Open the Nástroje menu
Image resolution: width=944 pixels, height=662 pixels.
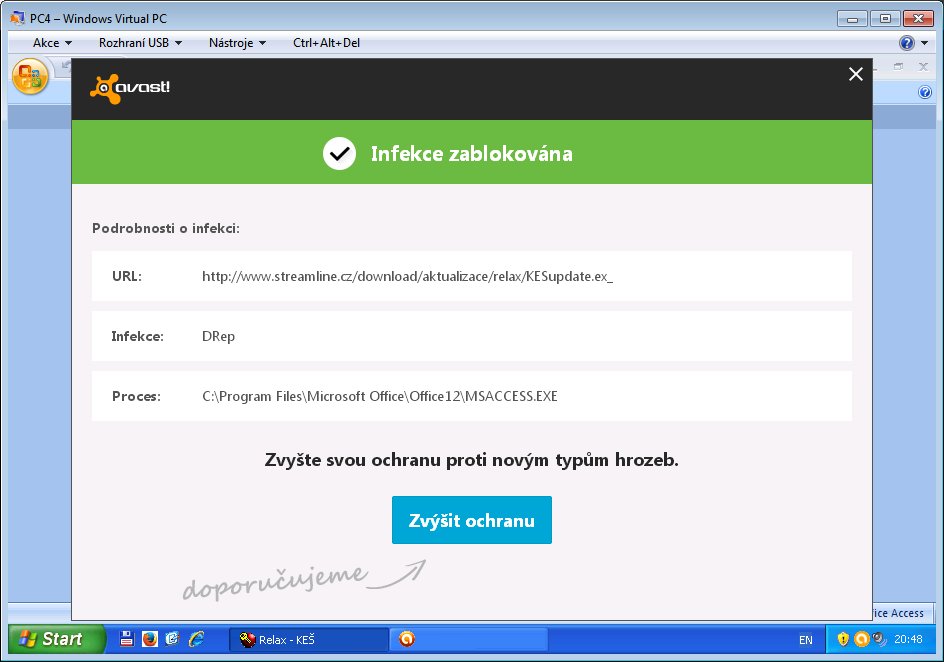pyautogui.click(x=237, y=43)
